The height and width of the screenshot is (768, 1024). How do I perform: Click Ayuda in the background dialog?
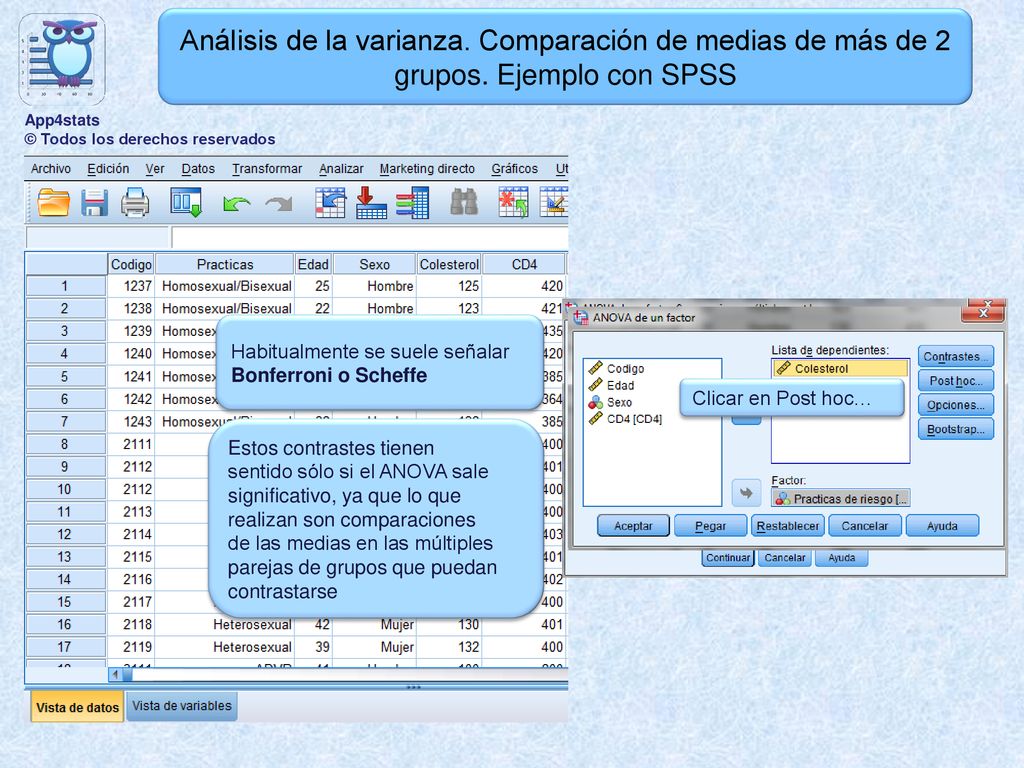coord(842,558)
